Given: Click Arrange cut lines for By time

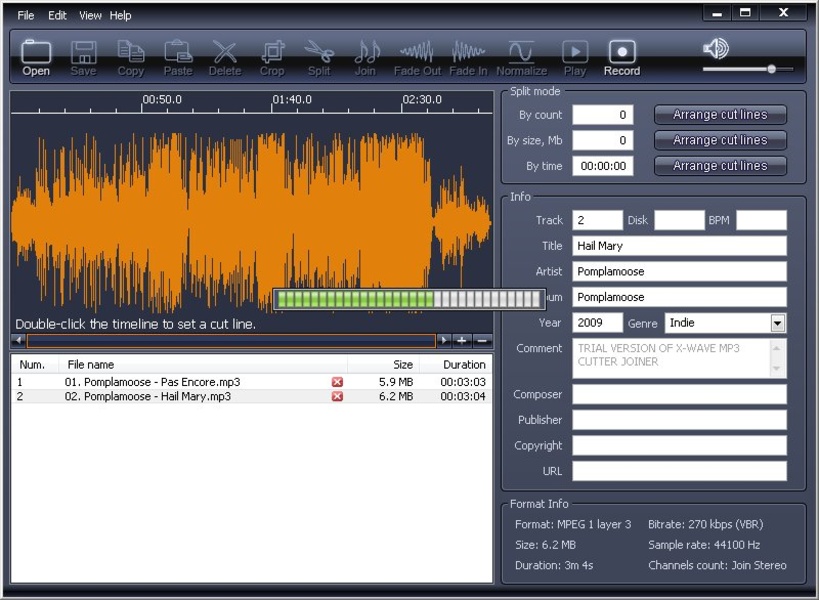Looking at the screenshot, I should coord(720,166).
